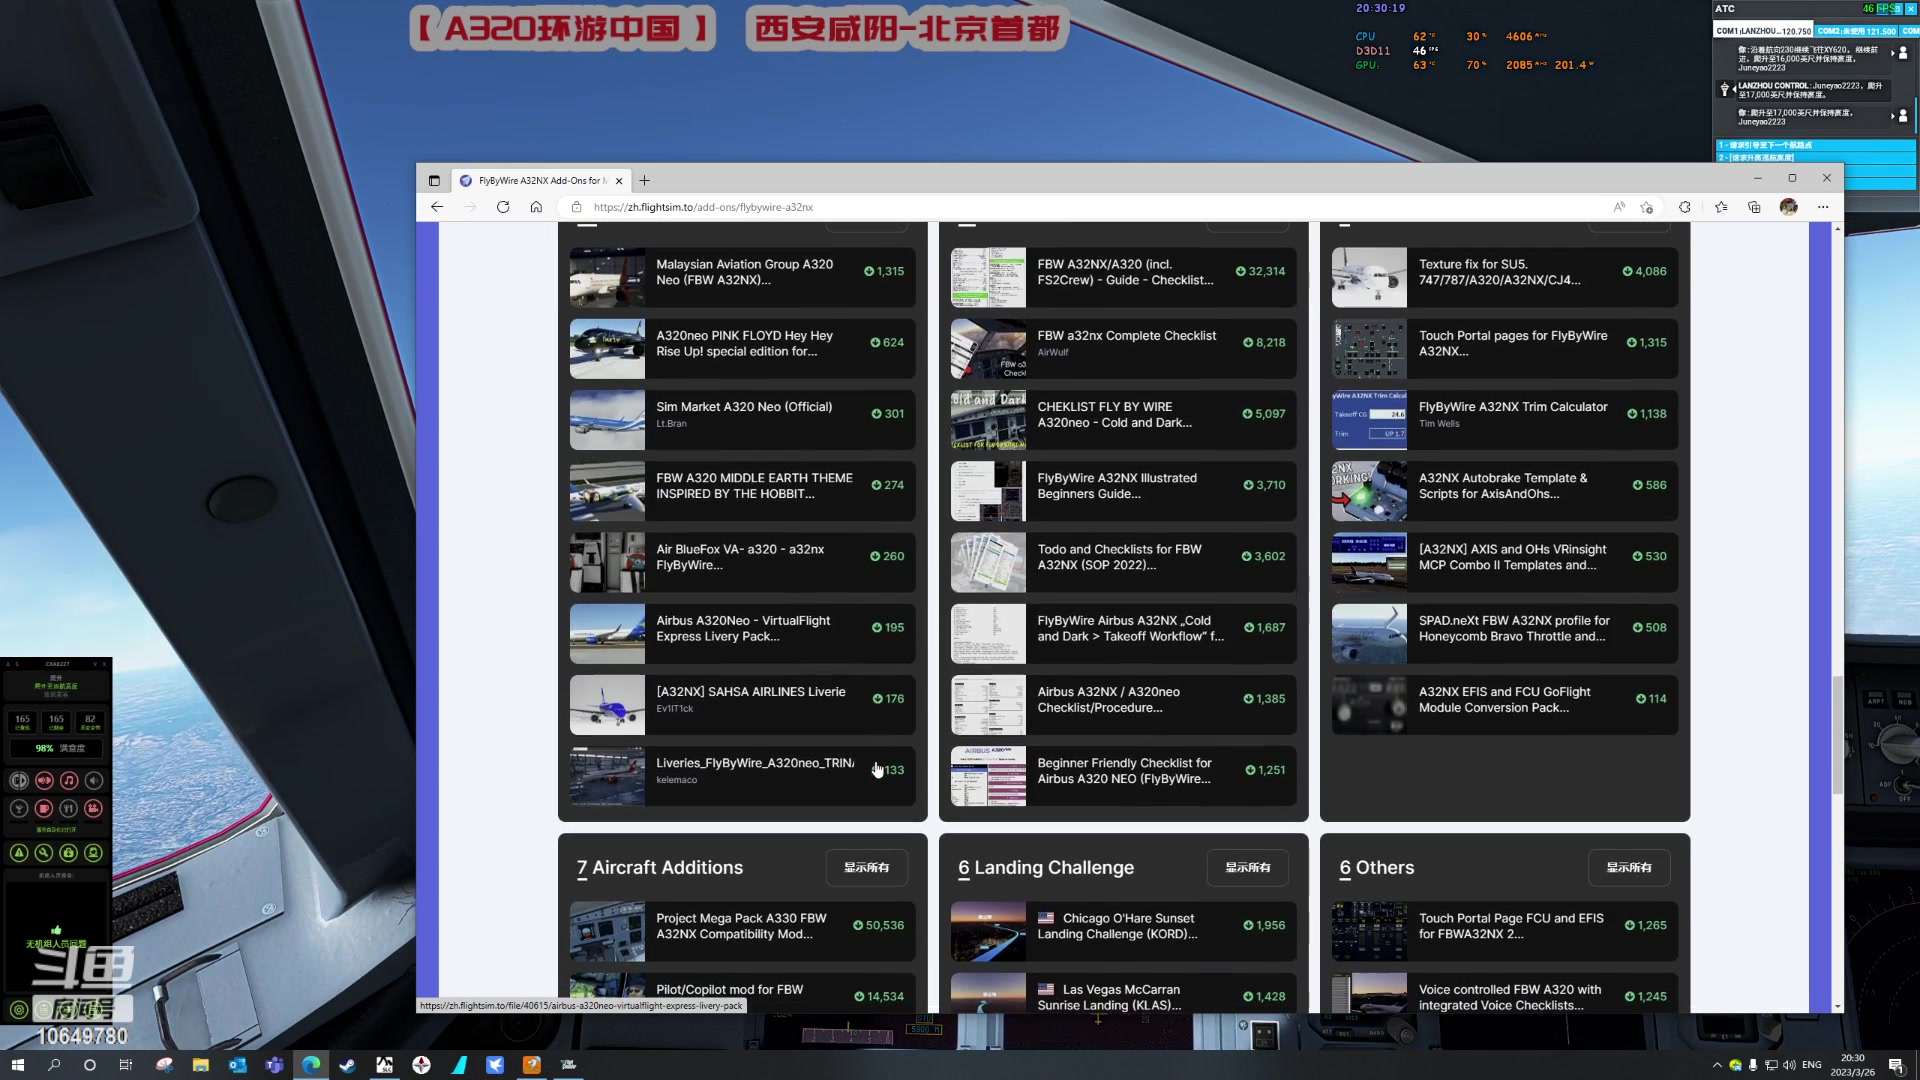Toggle cabin announcement speaker icon (red)
The height and width of the screenshot is (1080, 1920).
[x=44, y=780]
